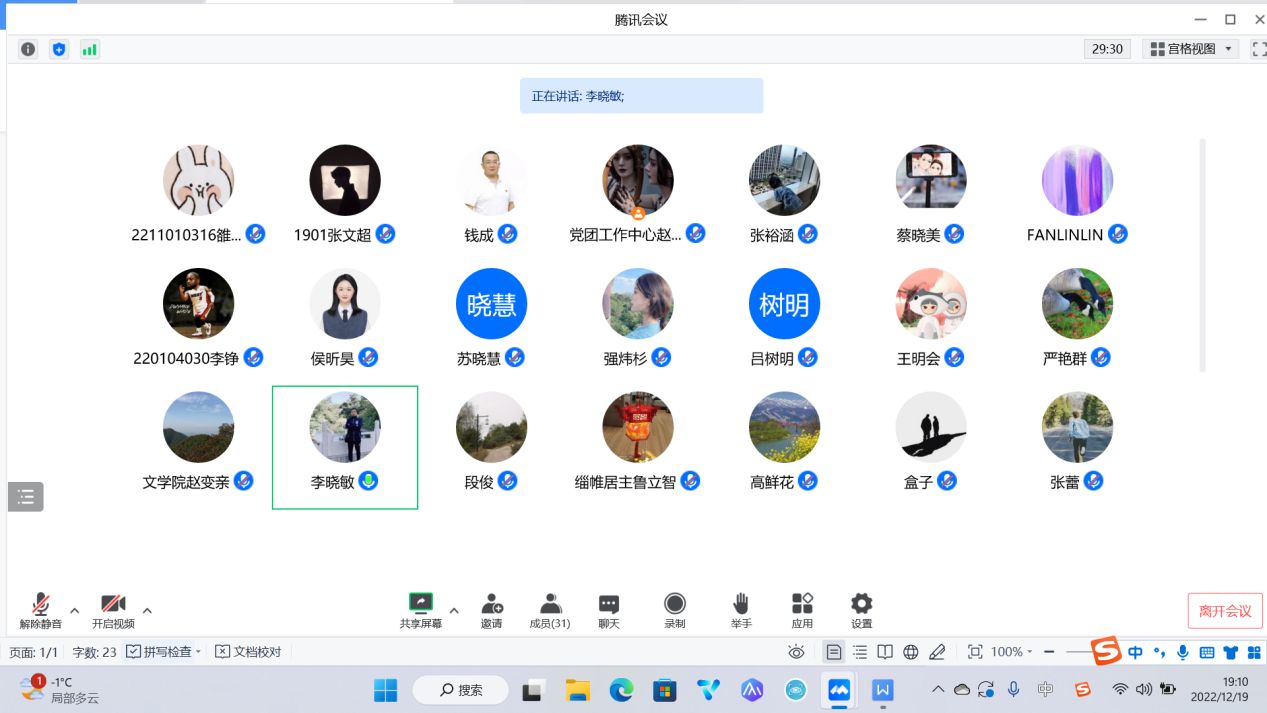Click 共享屏幕 share screen
This screenshot has width=1267, height=713.
tap(420, 610)
